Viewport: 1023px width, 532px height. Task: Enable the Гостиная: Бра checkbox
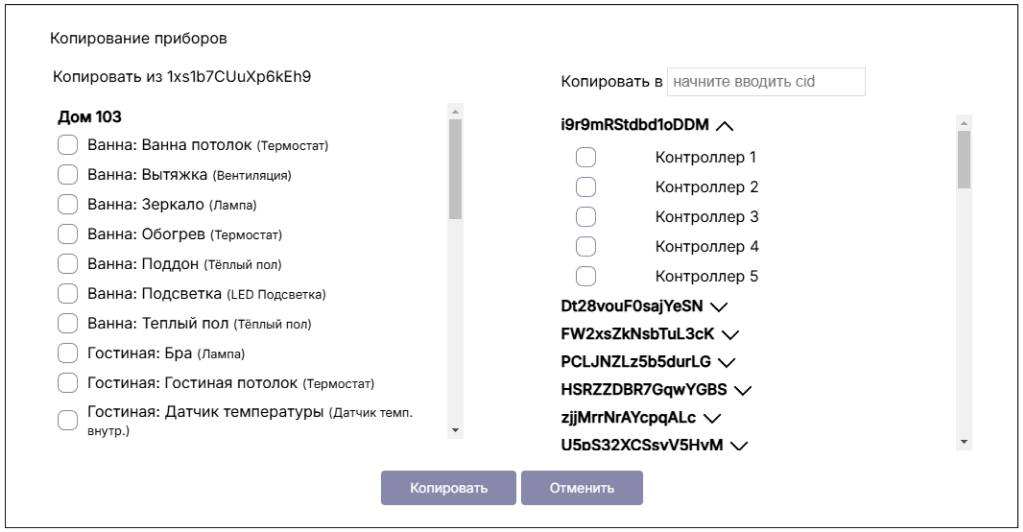(x=68, y=353)
